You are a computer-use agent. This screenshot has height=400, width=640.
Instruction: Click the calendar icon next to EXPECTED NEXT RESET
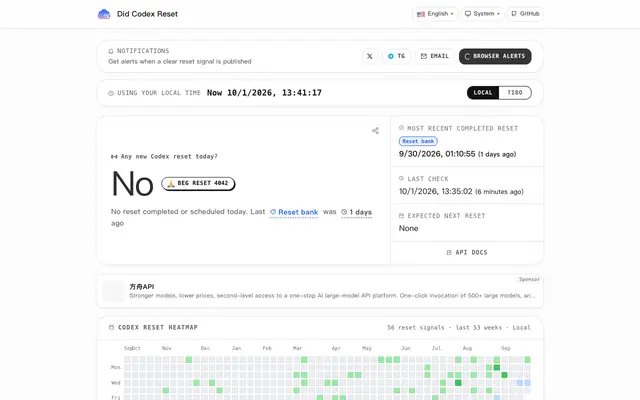[x=401, y=216]
